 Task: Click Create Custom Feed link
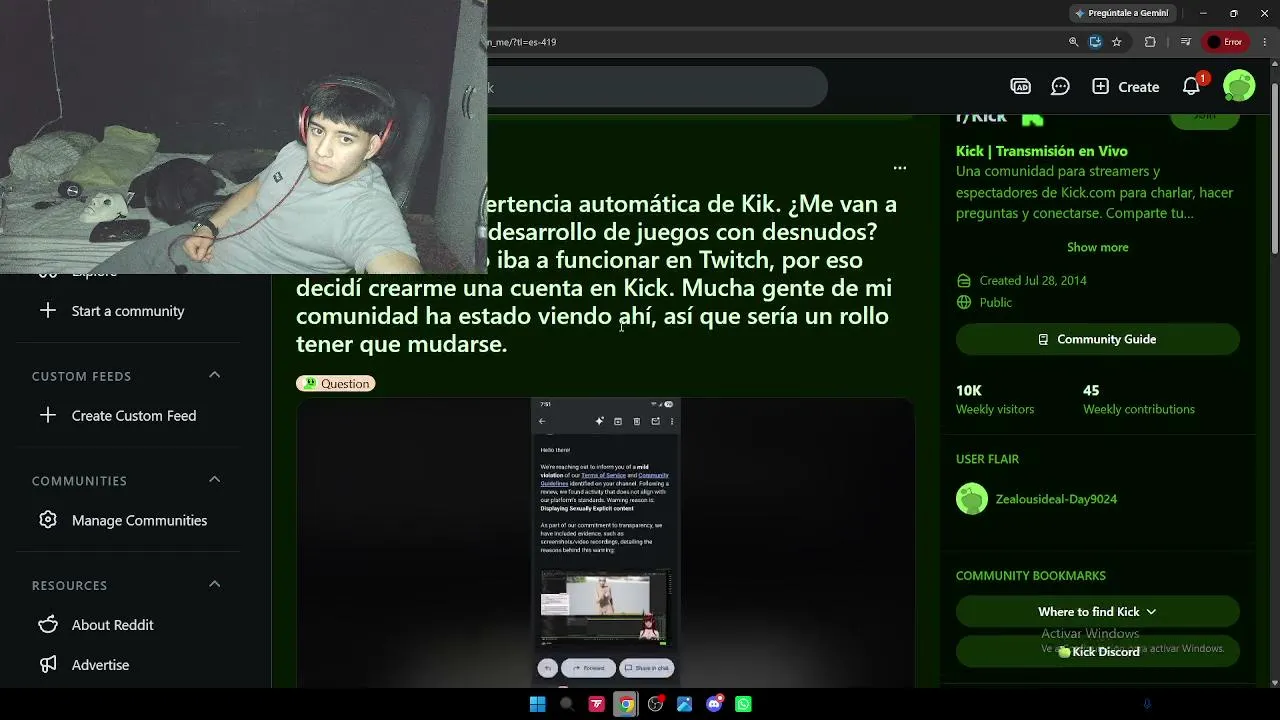tap(134, 416)
